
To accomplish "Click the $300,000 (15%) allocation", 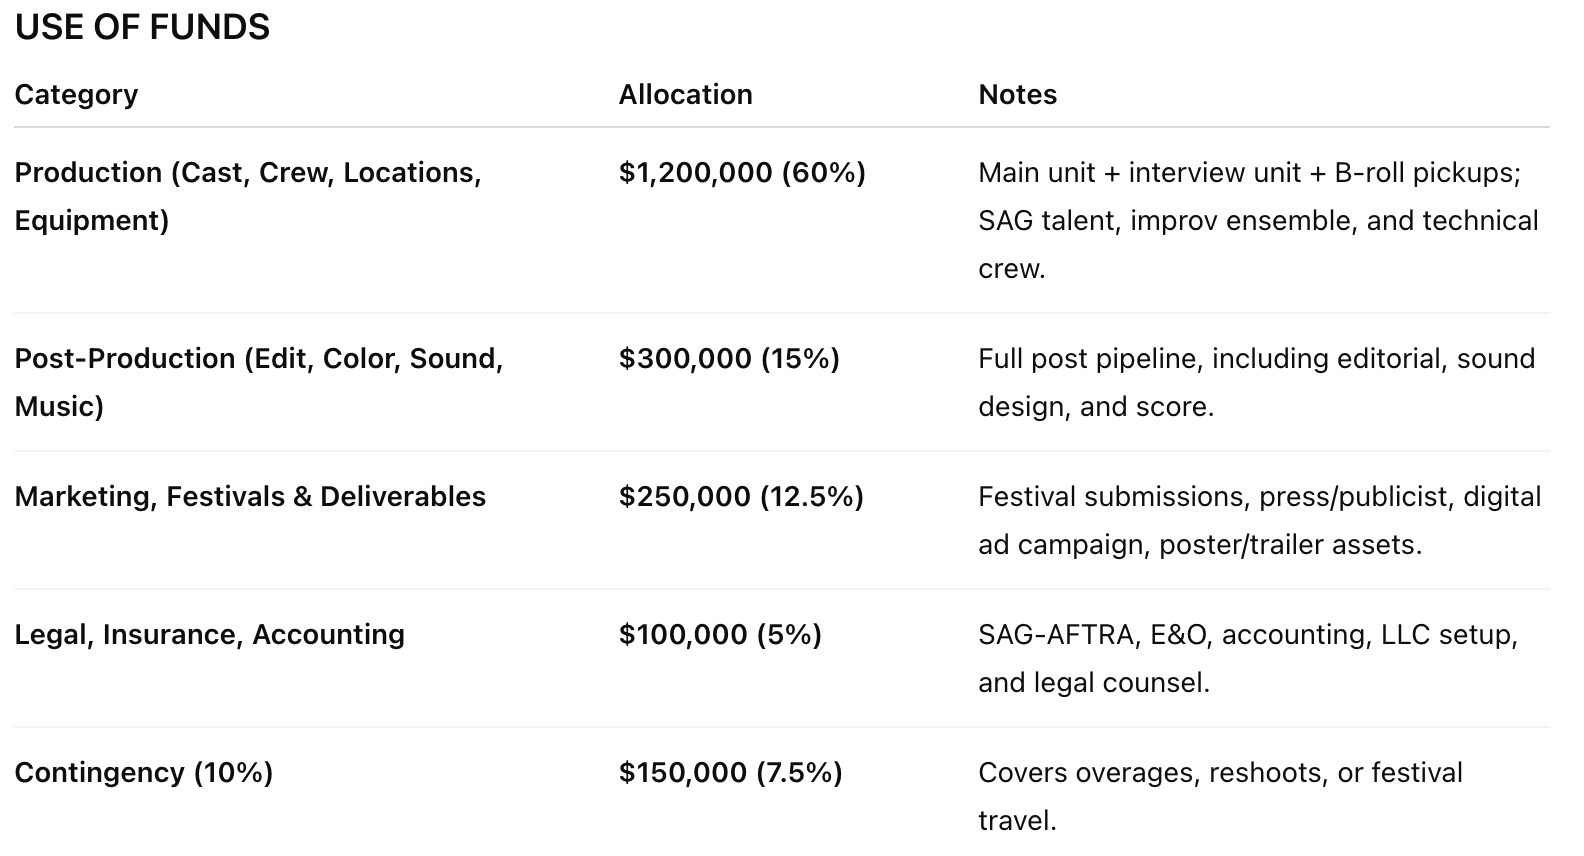I will (x=728, y=359).
